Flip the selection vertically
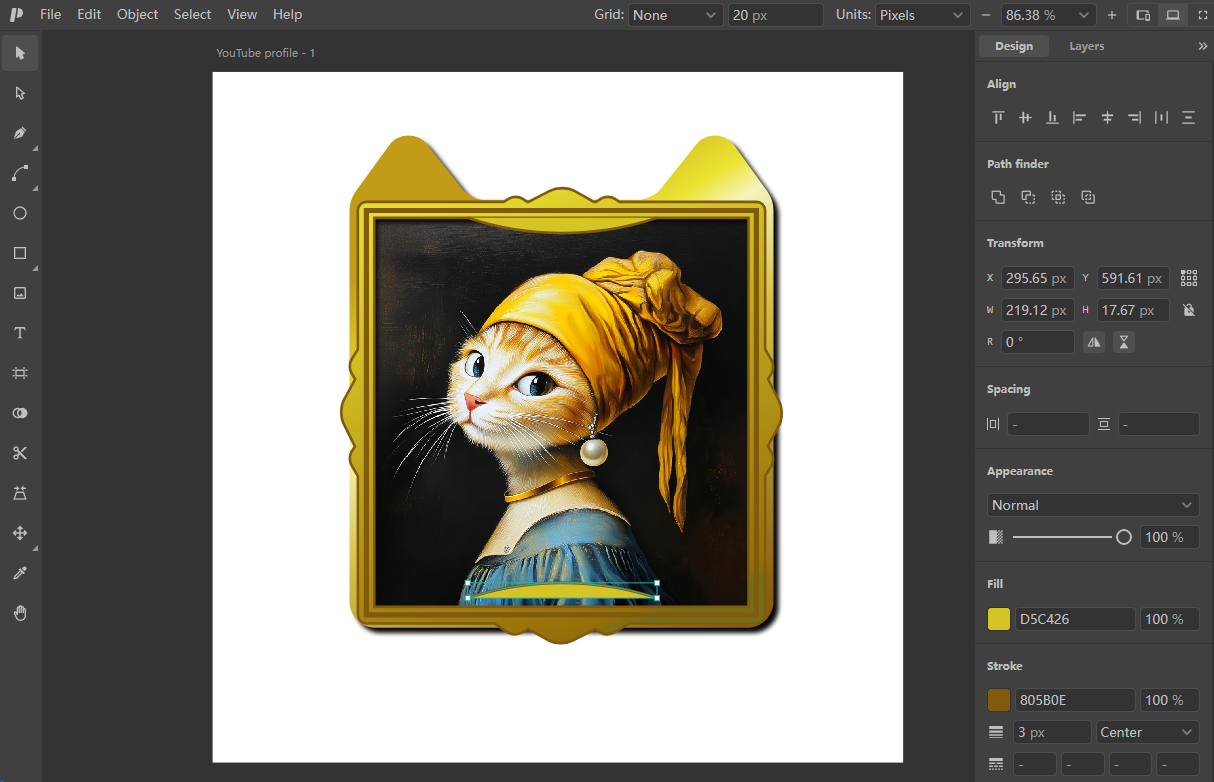The image size is (1214, 782). point(1124,342)
